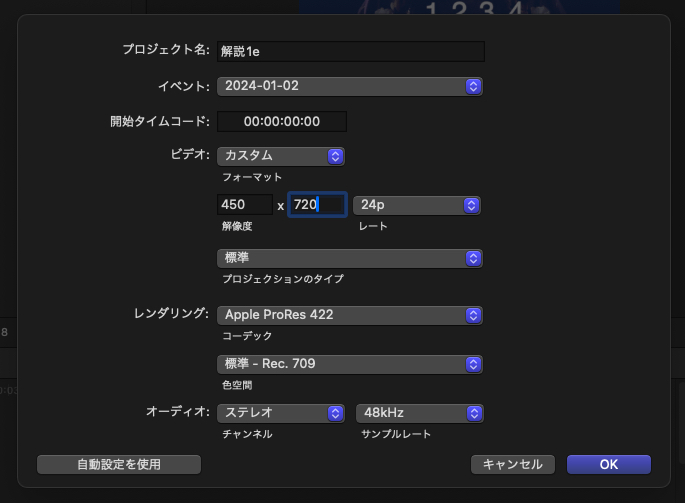Click the chevron icon beside カスタム format
Screen dimensions: 685x503
click(x=336, y=156)
